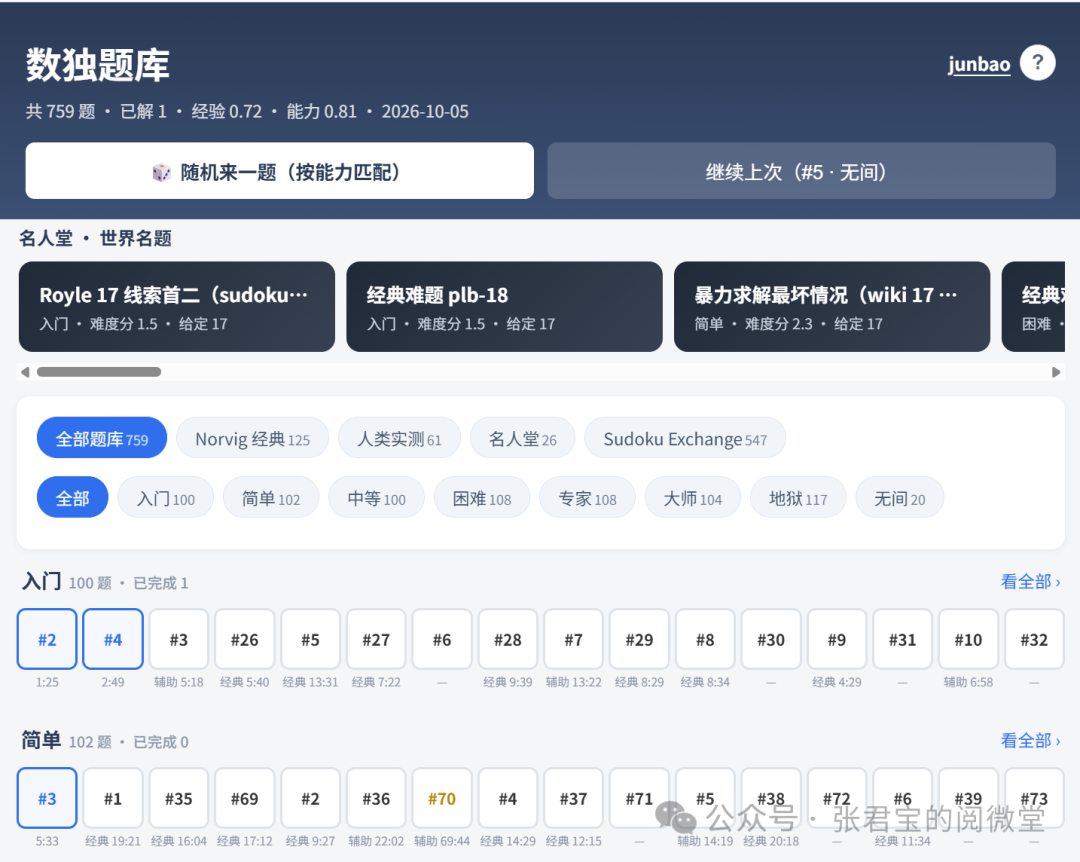The image size is (1080, 862).
Task: Open puzzle #2 in the 入门 row
Action: 47,639
